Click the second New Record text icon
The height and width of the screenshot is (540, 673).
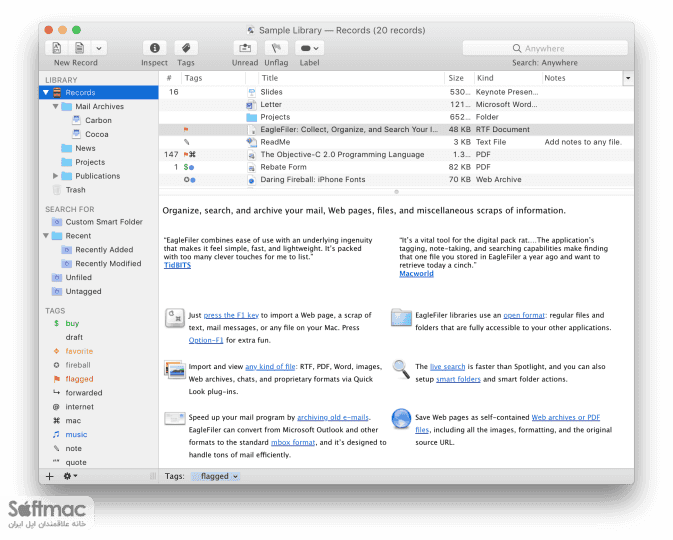click(79, 48)
